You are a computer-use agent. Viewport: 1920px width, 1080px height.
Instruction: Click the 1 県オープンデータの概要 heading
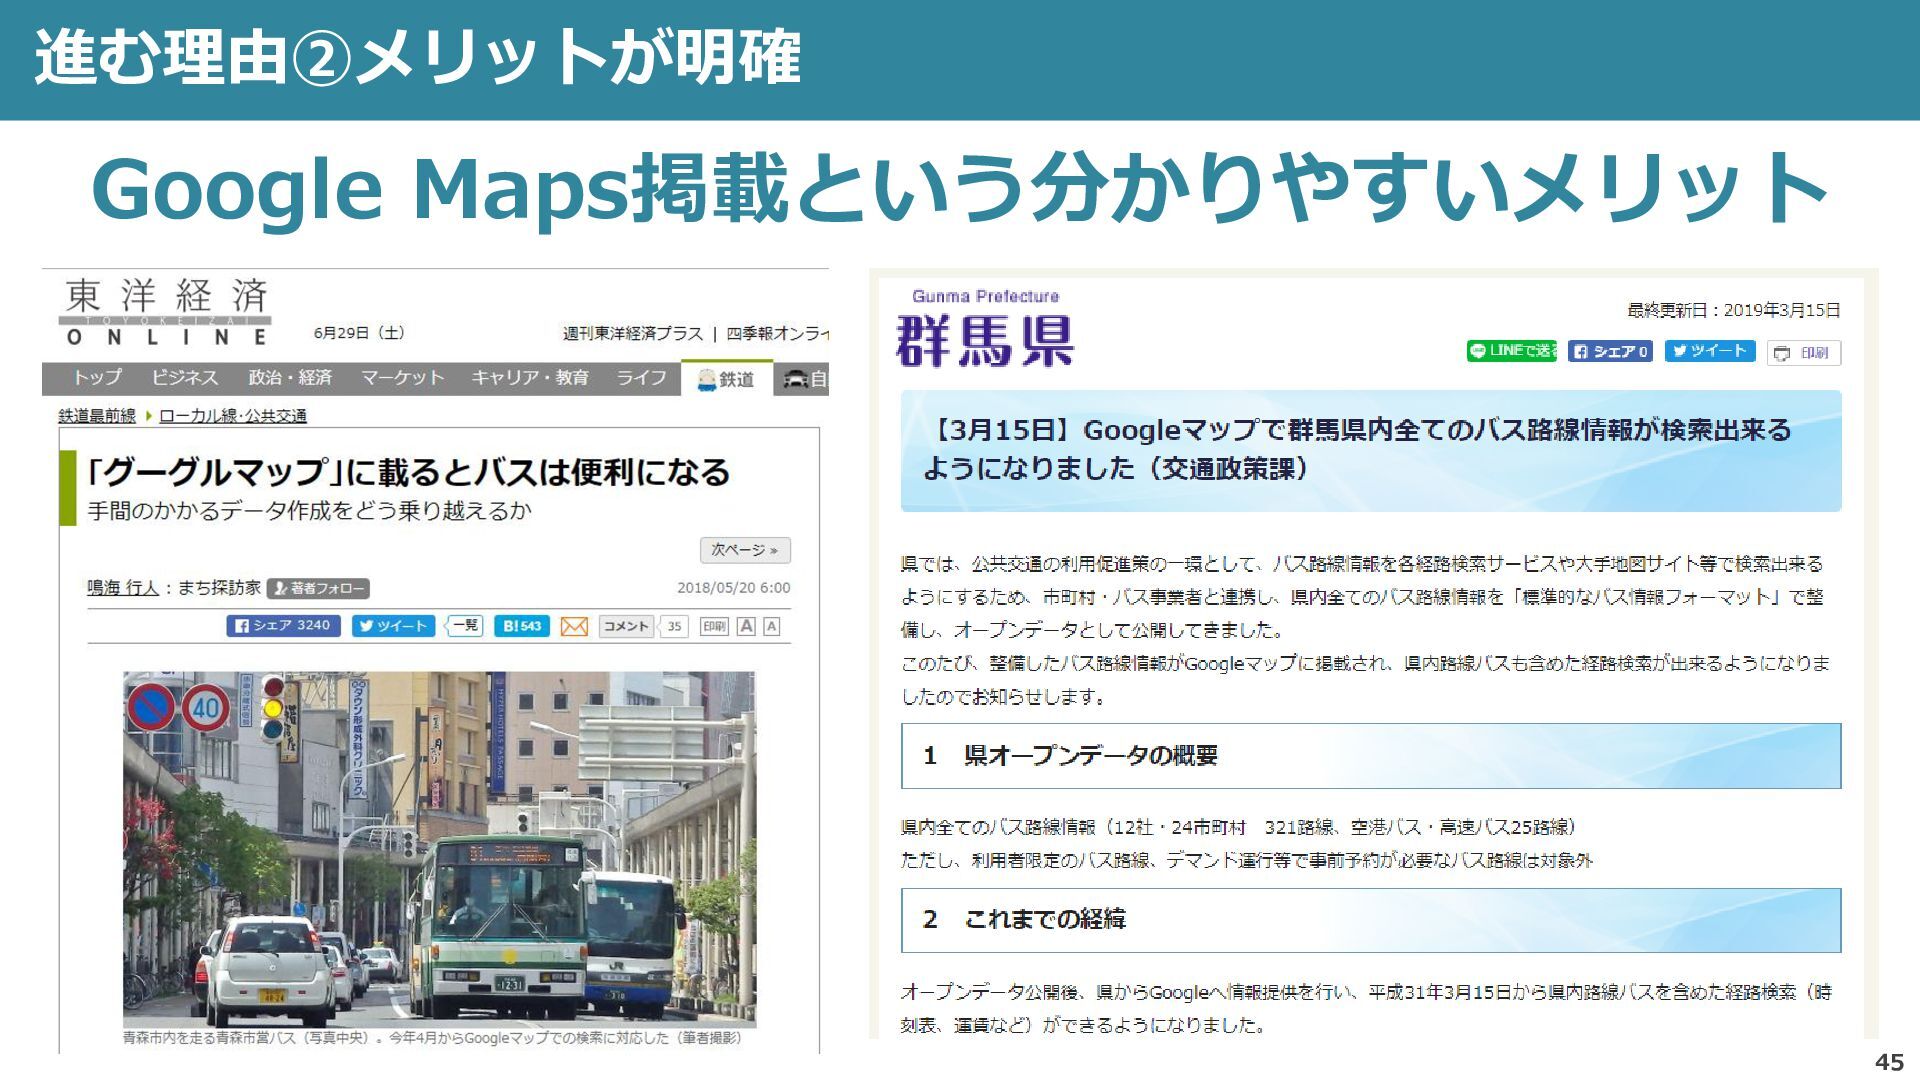(x=1371, y=756)
